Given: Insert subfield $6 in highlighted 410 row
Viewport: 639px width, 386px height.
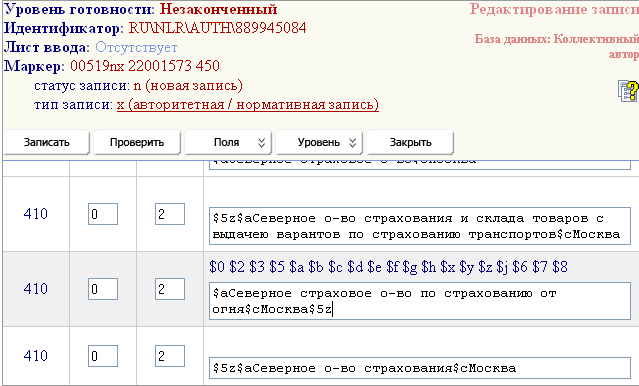Looking at the screenshot, I should [520, 267].
